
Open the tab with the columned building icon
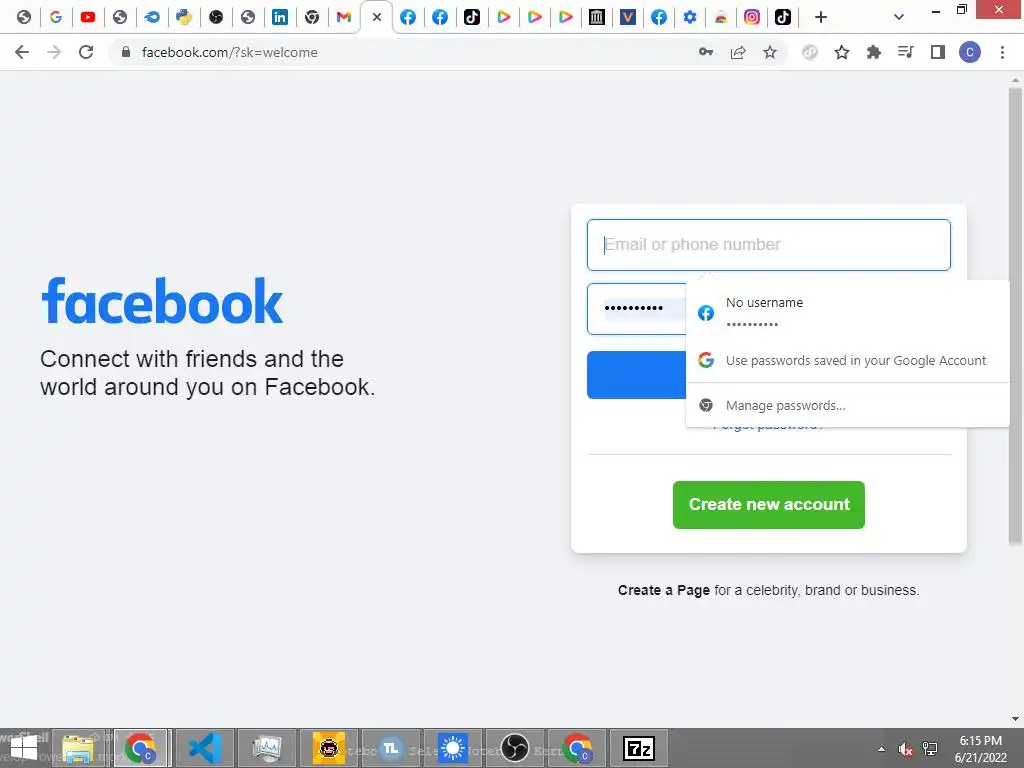(596, 17)
